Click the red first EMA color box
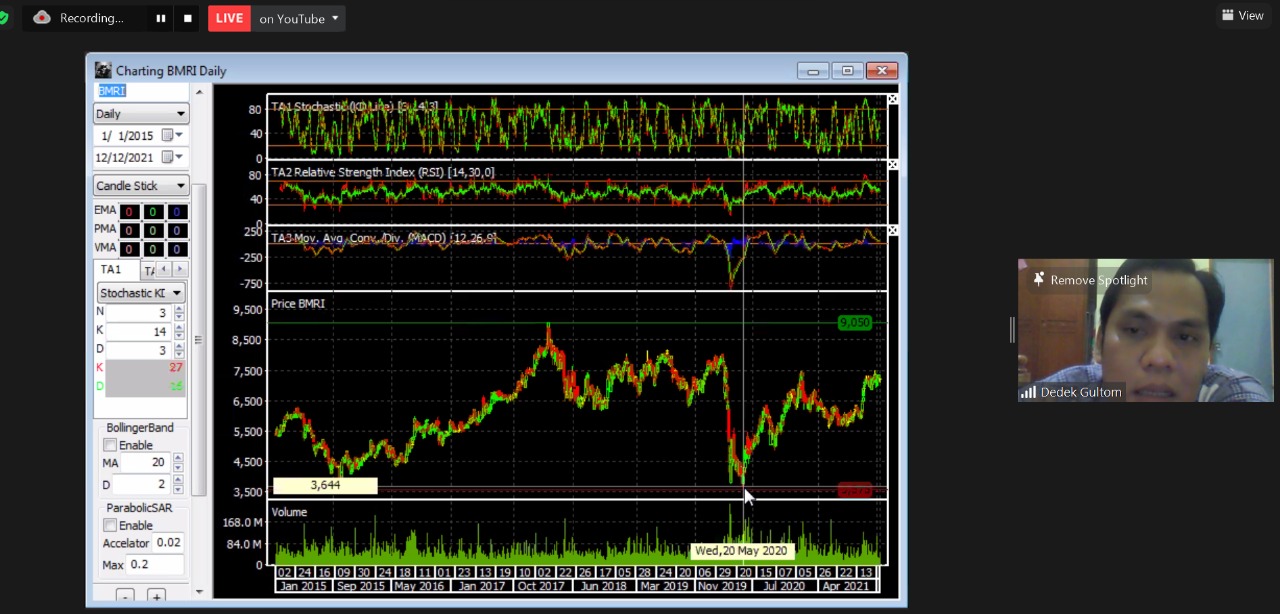1280x614 pixels. [x=129, y=211]
